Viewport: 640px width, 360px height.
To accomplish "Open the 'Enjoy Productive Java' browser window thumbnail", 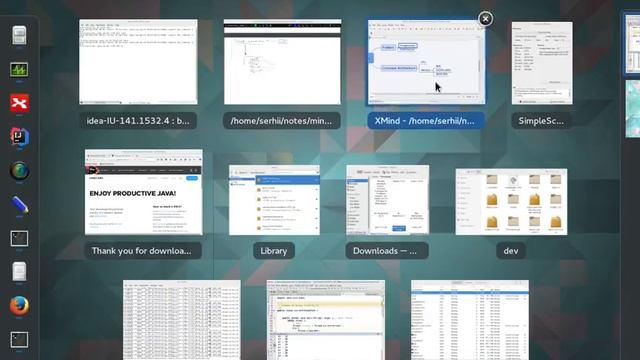I will pyautogui.click(x=144, y=192).
